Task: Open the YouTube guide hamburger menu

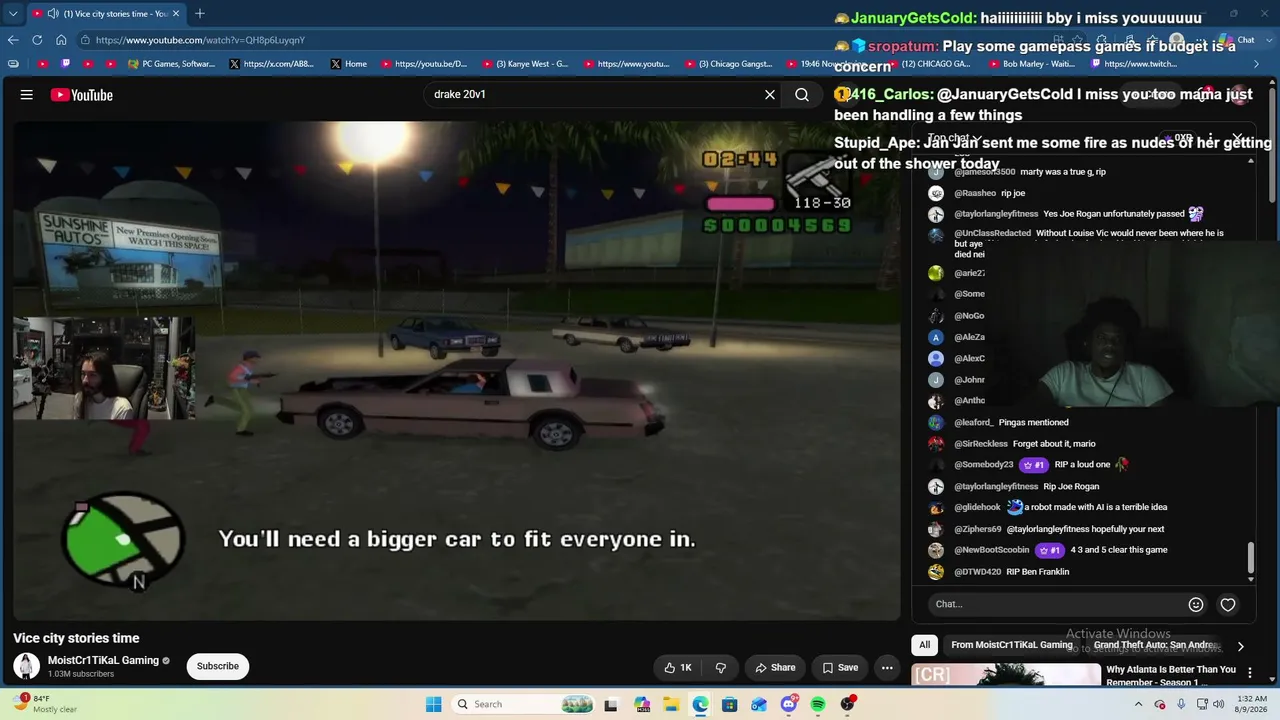Action: pyautogui.click(x=27, y=95)
